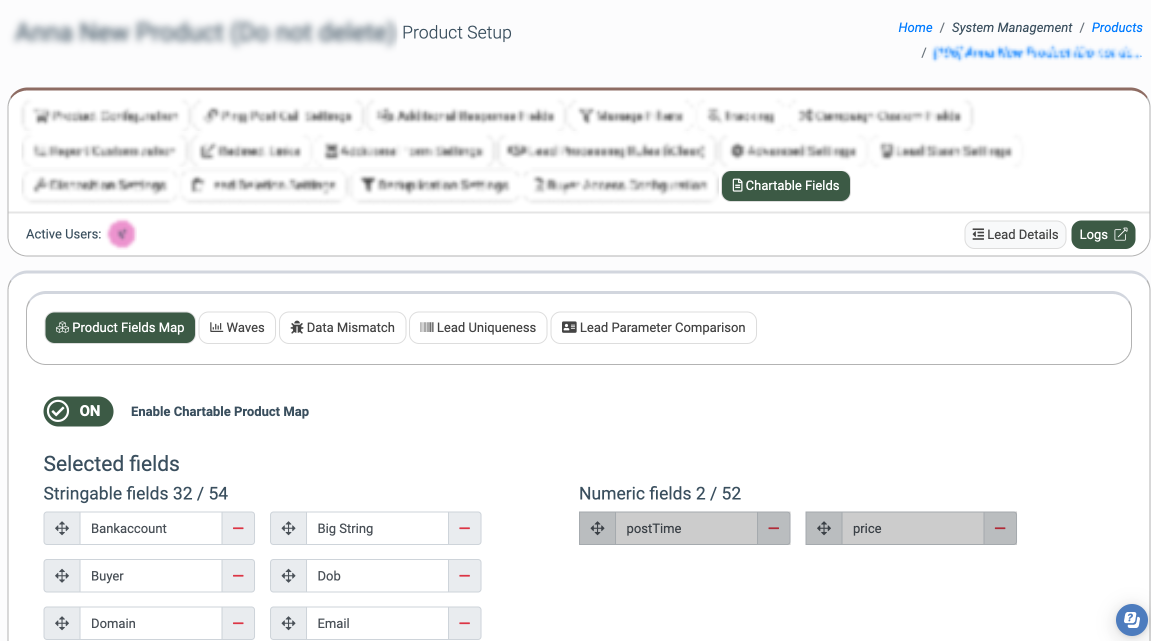
Task: Click the price numeric field box
Action: click(913, 528)
